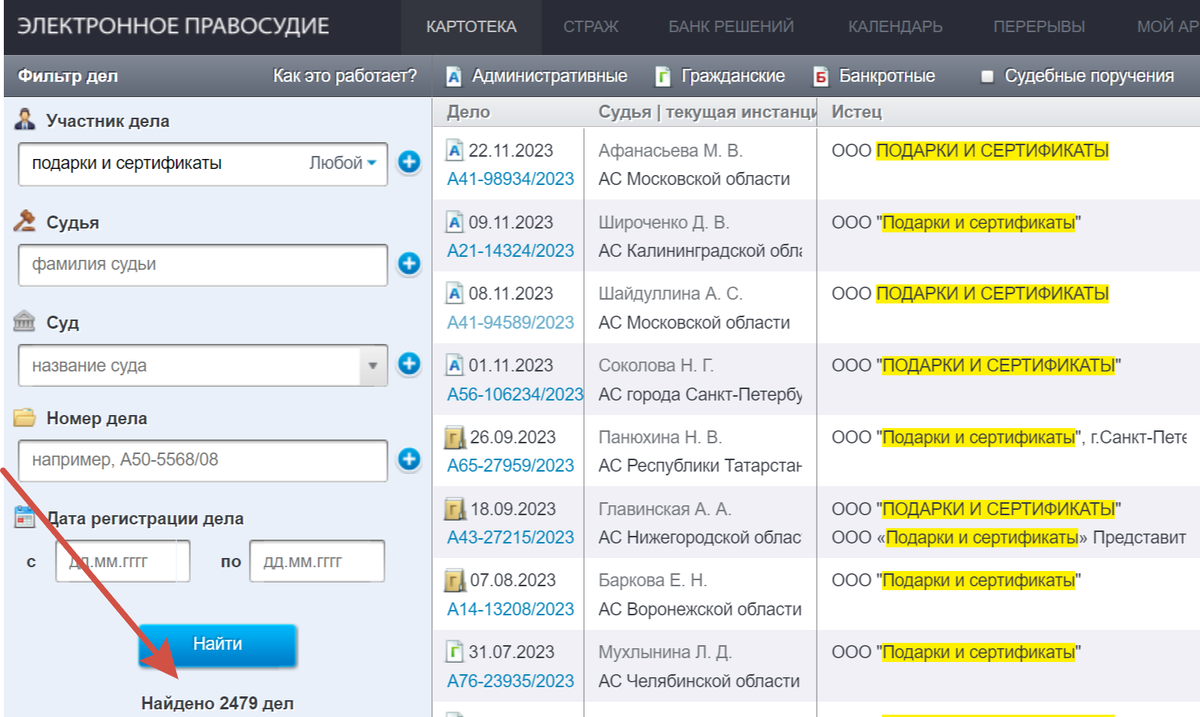This screenshot has height=717, width=1200.
Task: Open the КАРТОТЕКА tab
Action: click(x=471, y=27)
